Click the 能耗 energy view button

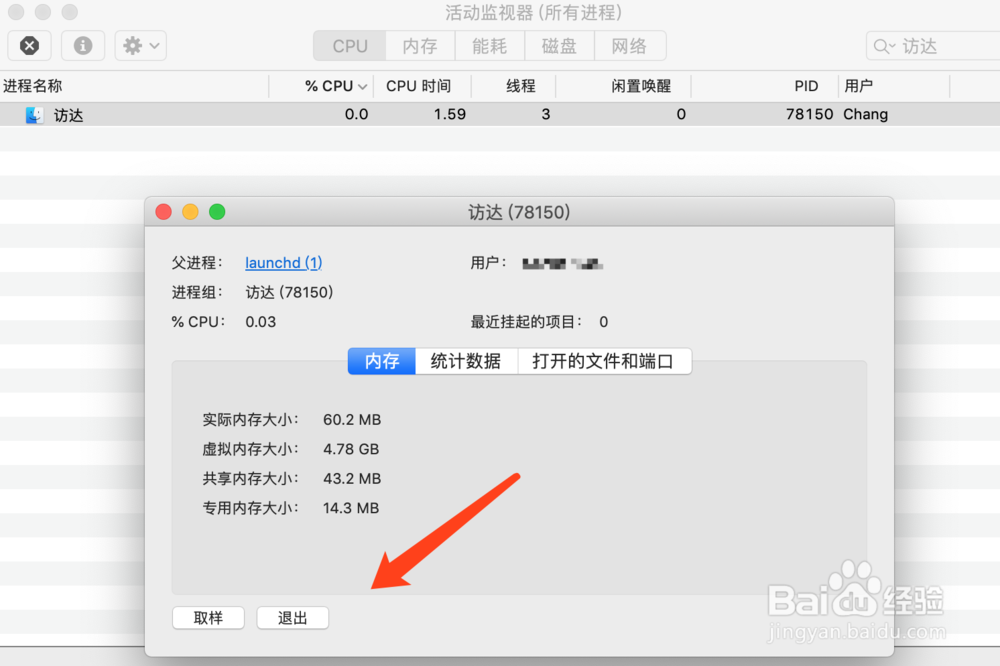point(489,45)
